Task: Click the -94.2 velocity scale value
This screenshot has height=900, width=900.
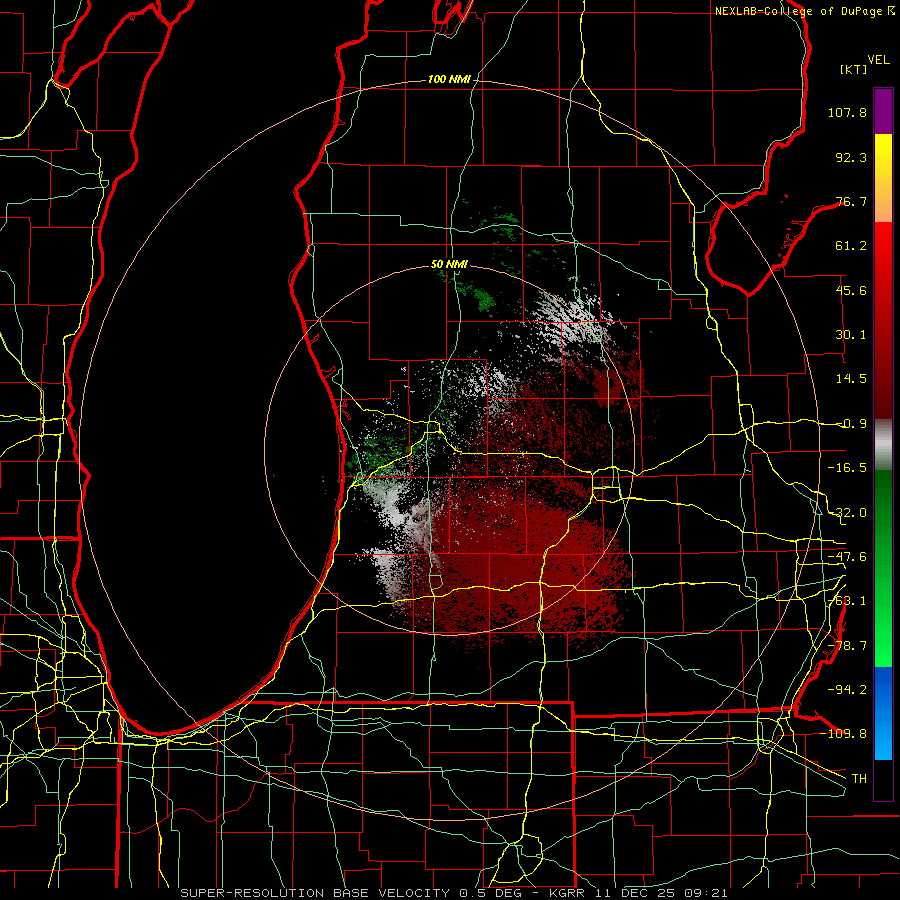Action: tap(847, 689)
